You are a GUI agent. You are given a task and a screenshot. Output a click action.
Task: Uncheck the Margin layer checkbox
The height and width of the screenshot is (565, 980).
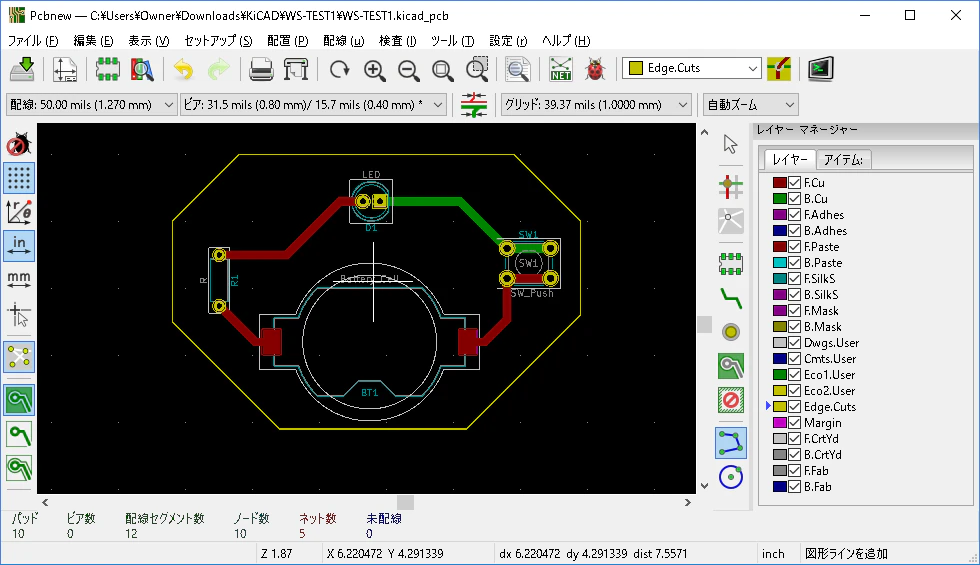[x=794, y=422]
